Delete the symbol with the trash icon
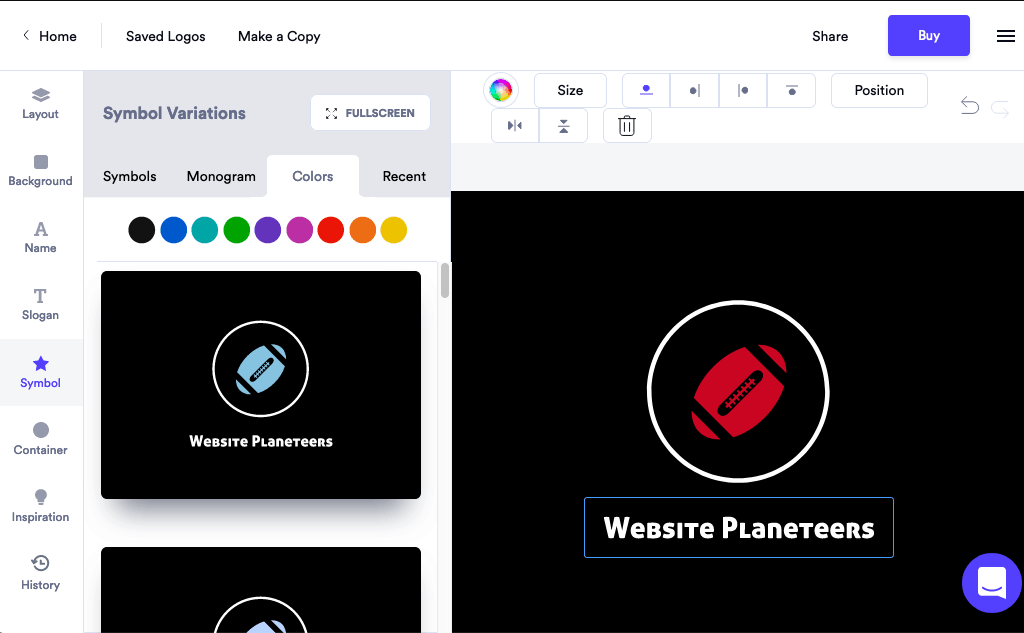This screenshot has width=1024, height=633. pos(627,125)
